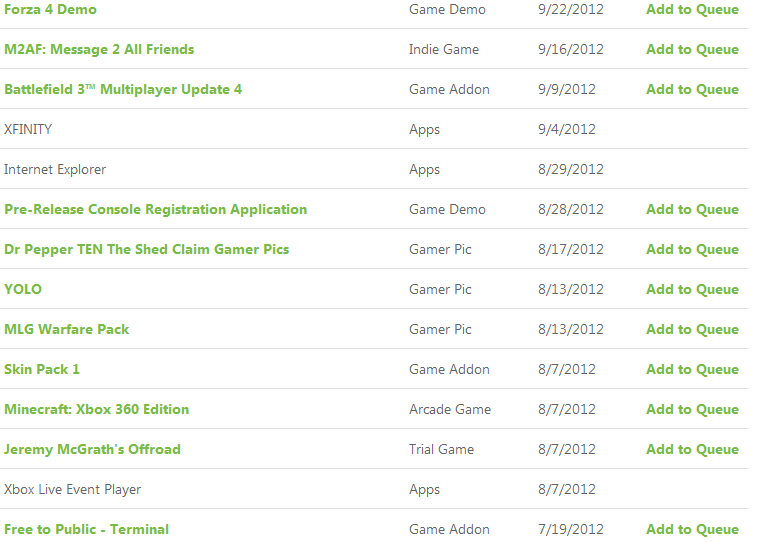Add Battlefield 3 update to queue

click(692, 89)
